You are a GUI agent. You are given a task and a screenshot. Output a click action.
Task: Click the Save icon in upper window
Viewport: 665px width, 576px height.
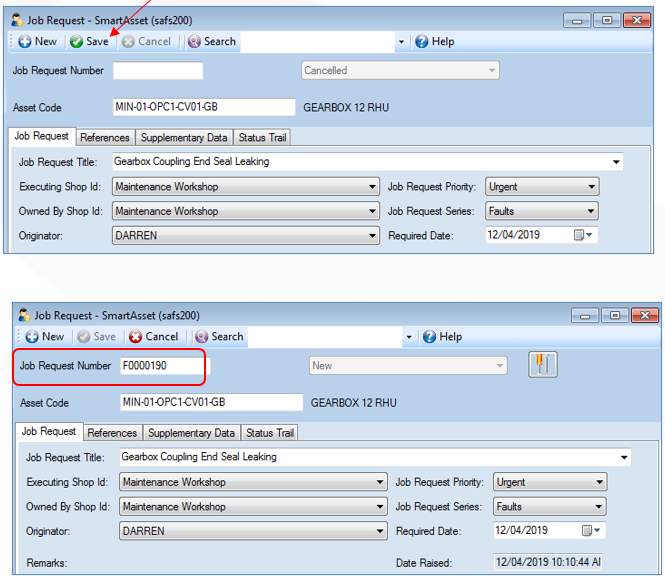tap(76, 42)
